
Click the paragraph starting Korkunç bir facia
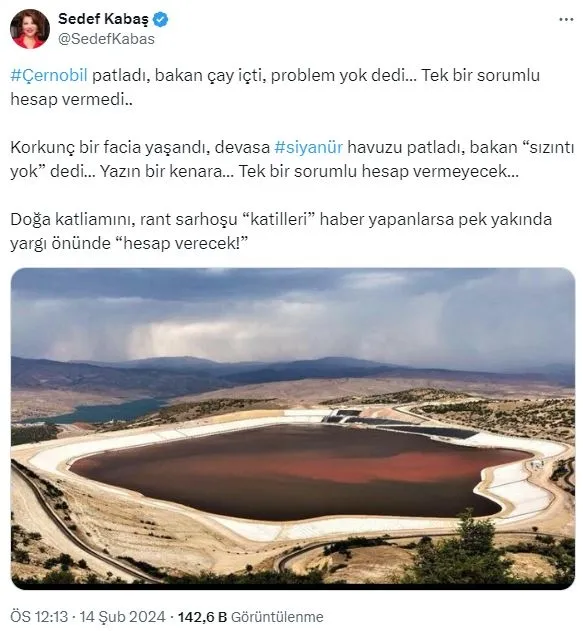292,159
